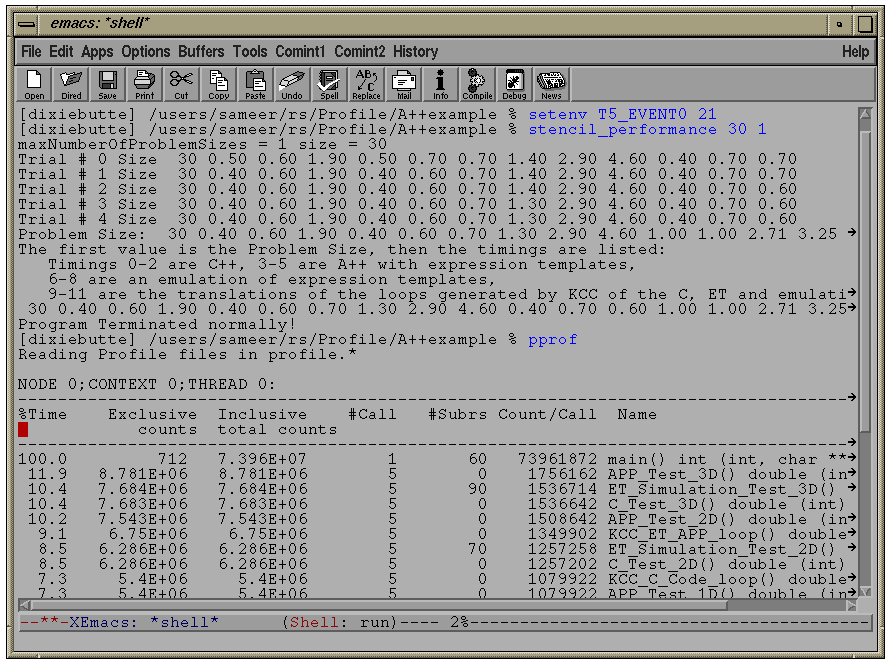Click the 'Shell' mode indicator in modeline
Viewport: 893px width, 667px height.
316,623
